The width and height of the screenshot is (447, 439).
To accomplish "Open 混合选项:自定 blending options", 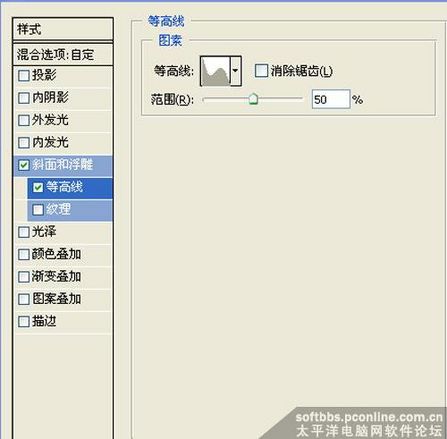I will pyautogui.click(x=63, y=54).
